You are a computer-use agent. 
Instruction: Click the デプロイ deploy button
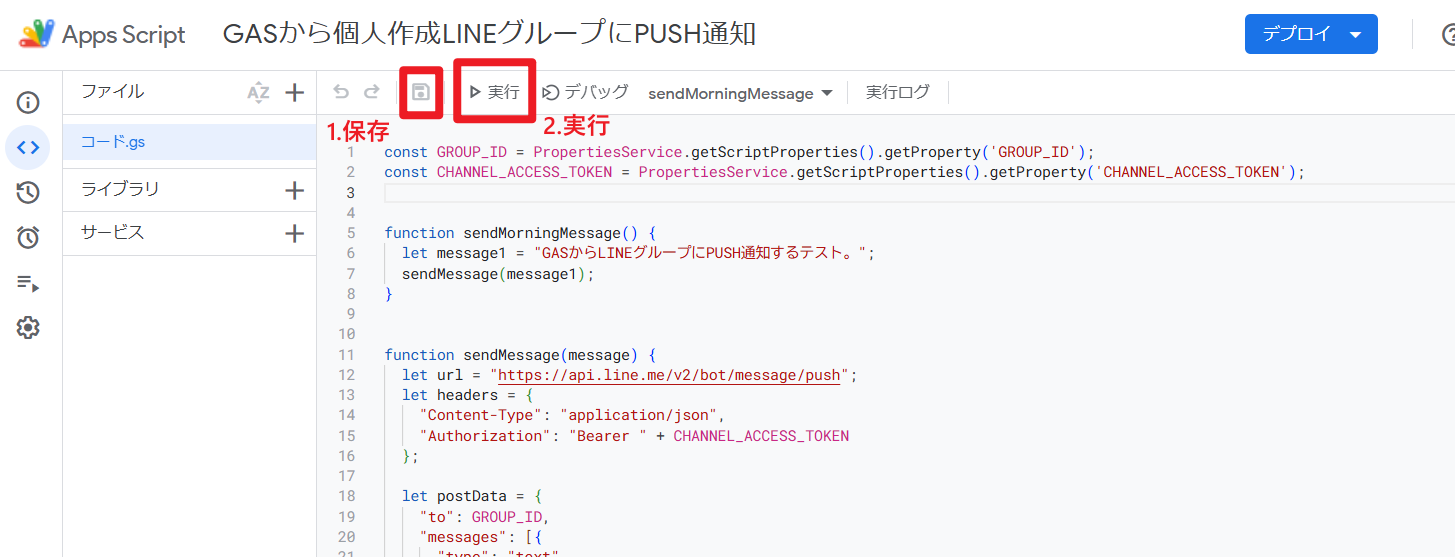1311,34
